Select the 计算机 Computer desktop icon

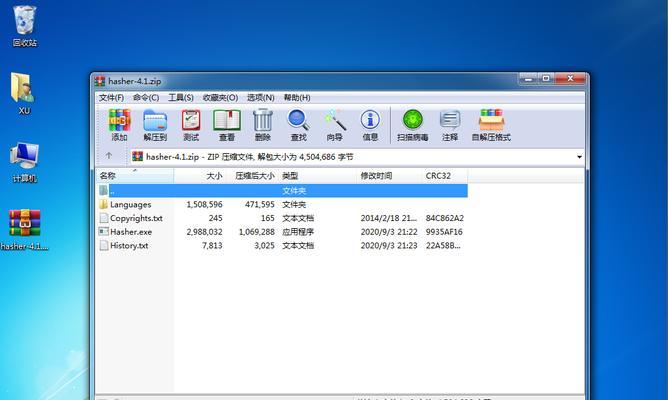pos(24,156)
